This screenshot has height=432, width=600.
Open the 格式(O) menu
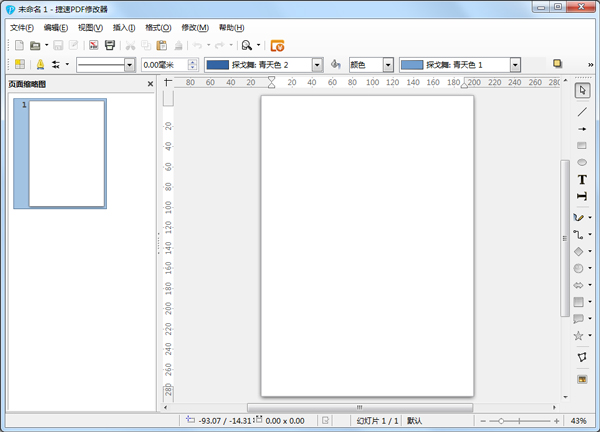tap(158, 27)
